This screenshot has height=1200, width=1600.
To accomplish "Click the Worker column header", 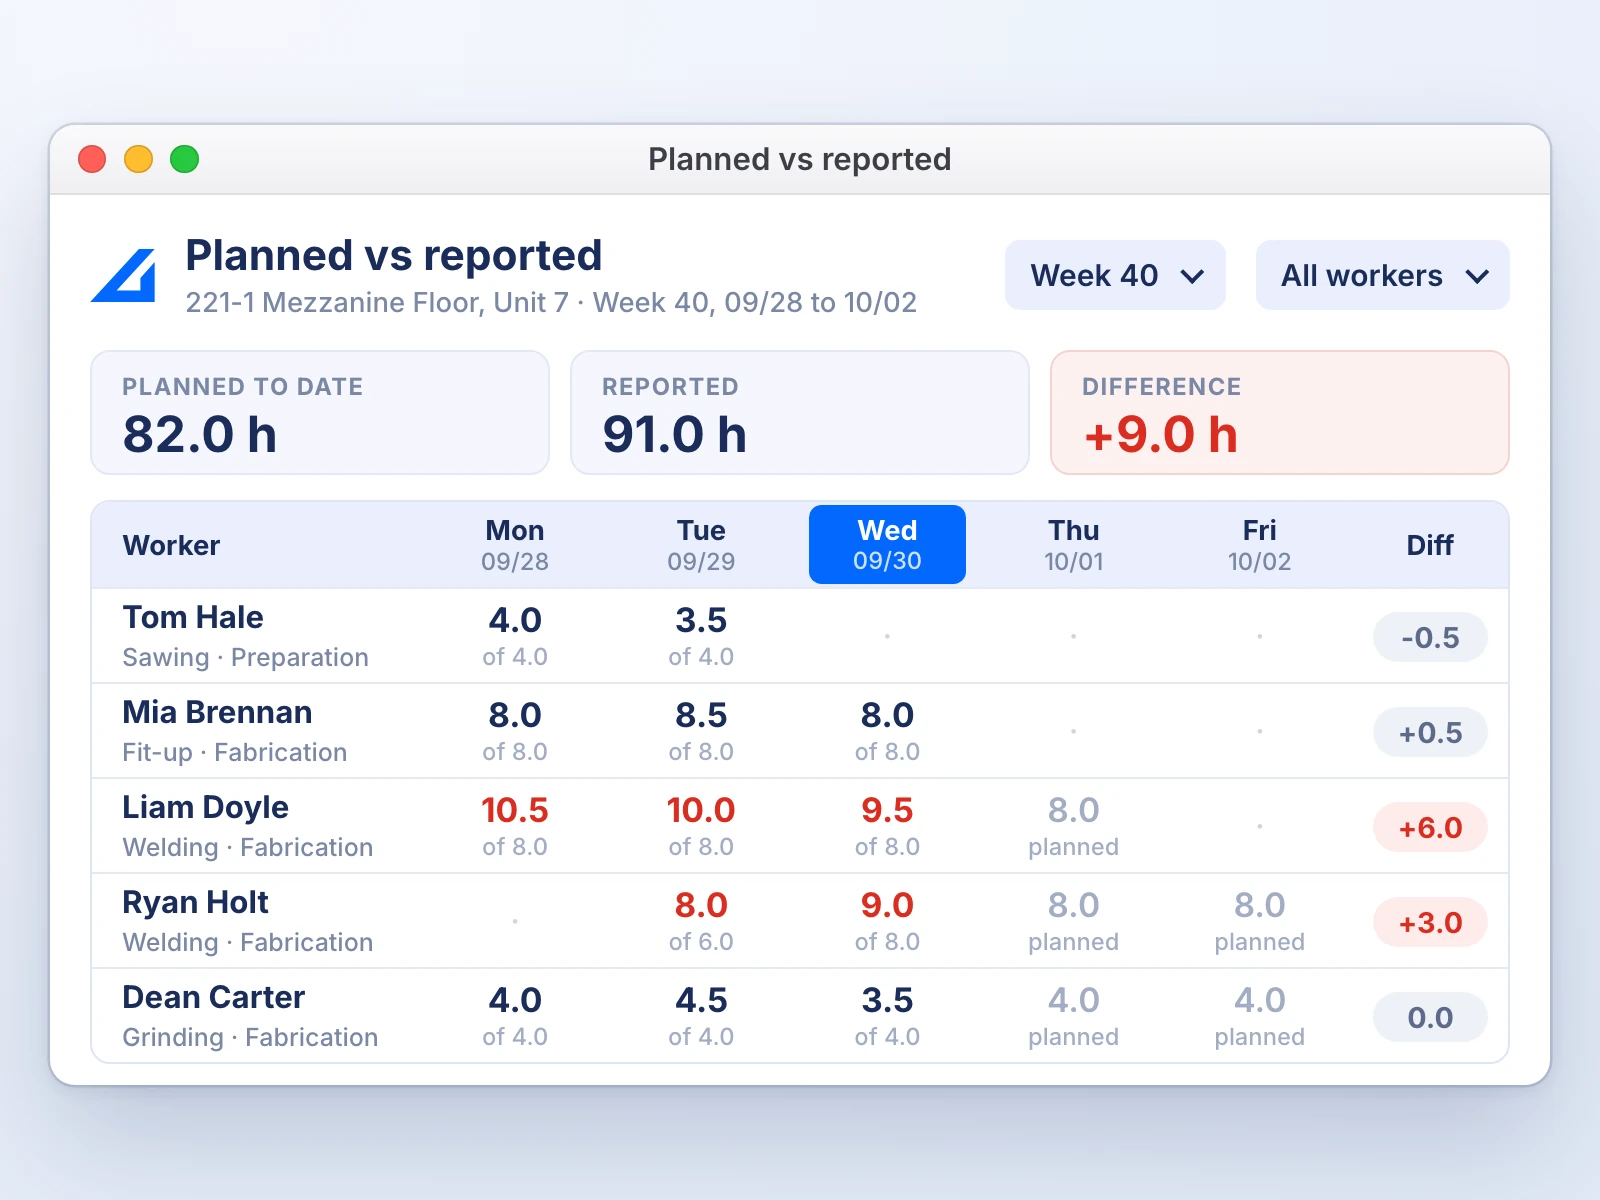I will click(x=171, y=545).
